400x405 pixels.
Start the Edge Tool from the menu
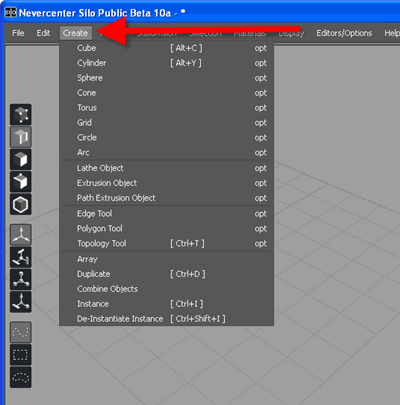166,214
